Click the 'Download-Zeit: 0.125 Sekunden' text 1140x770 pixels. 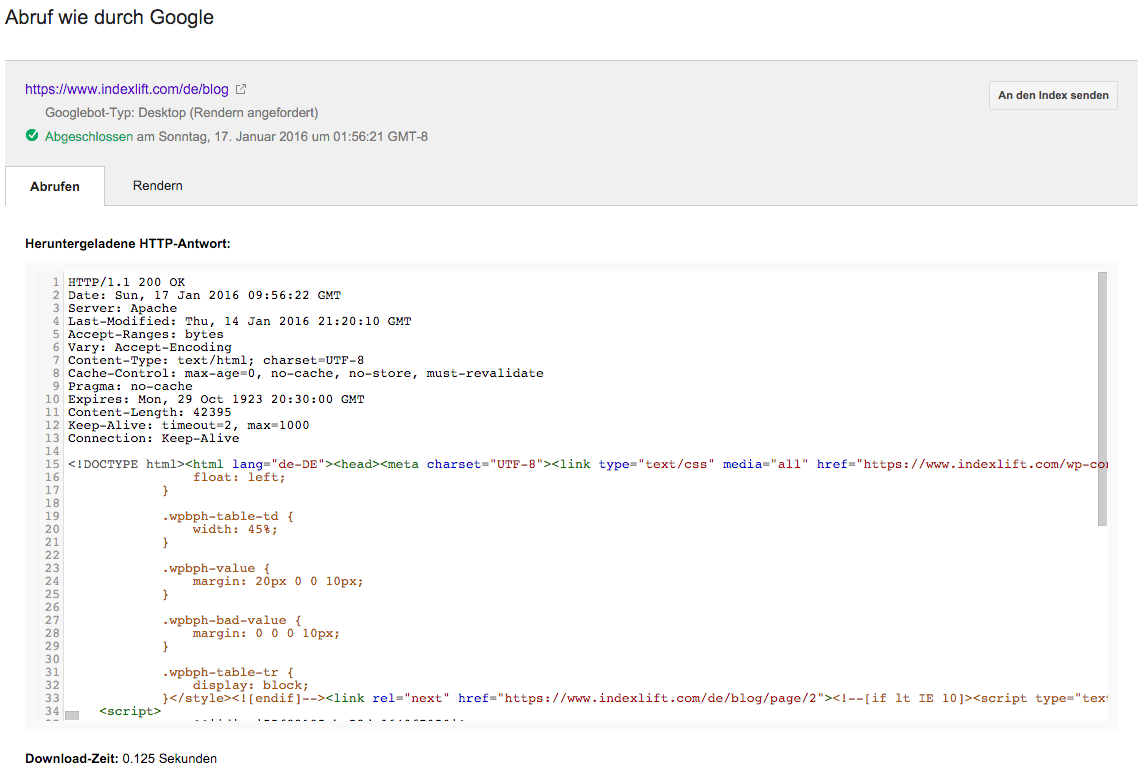point(121,759)
